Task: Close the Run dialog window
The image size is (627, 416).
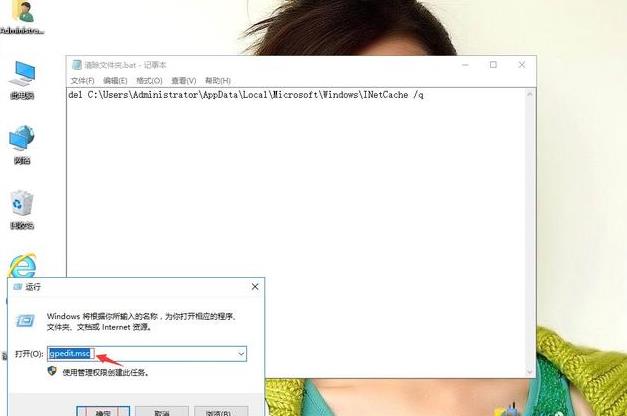Action: click(254, 286)
